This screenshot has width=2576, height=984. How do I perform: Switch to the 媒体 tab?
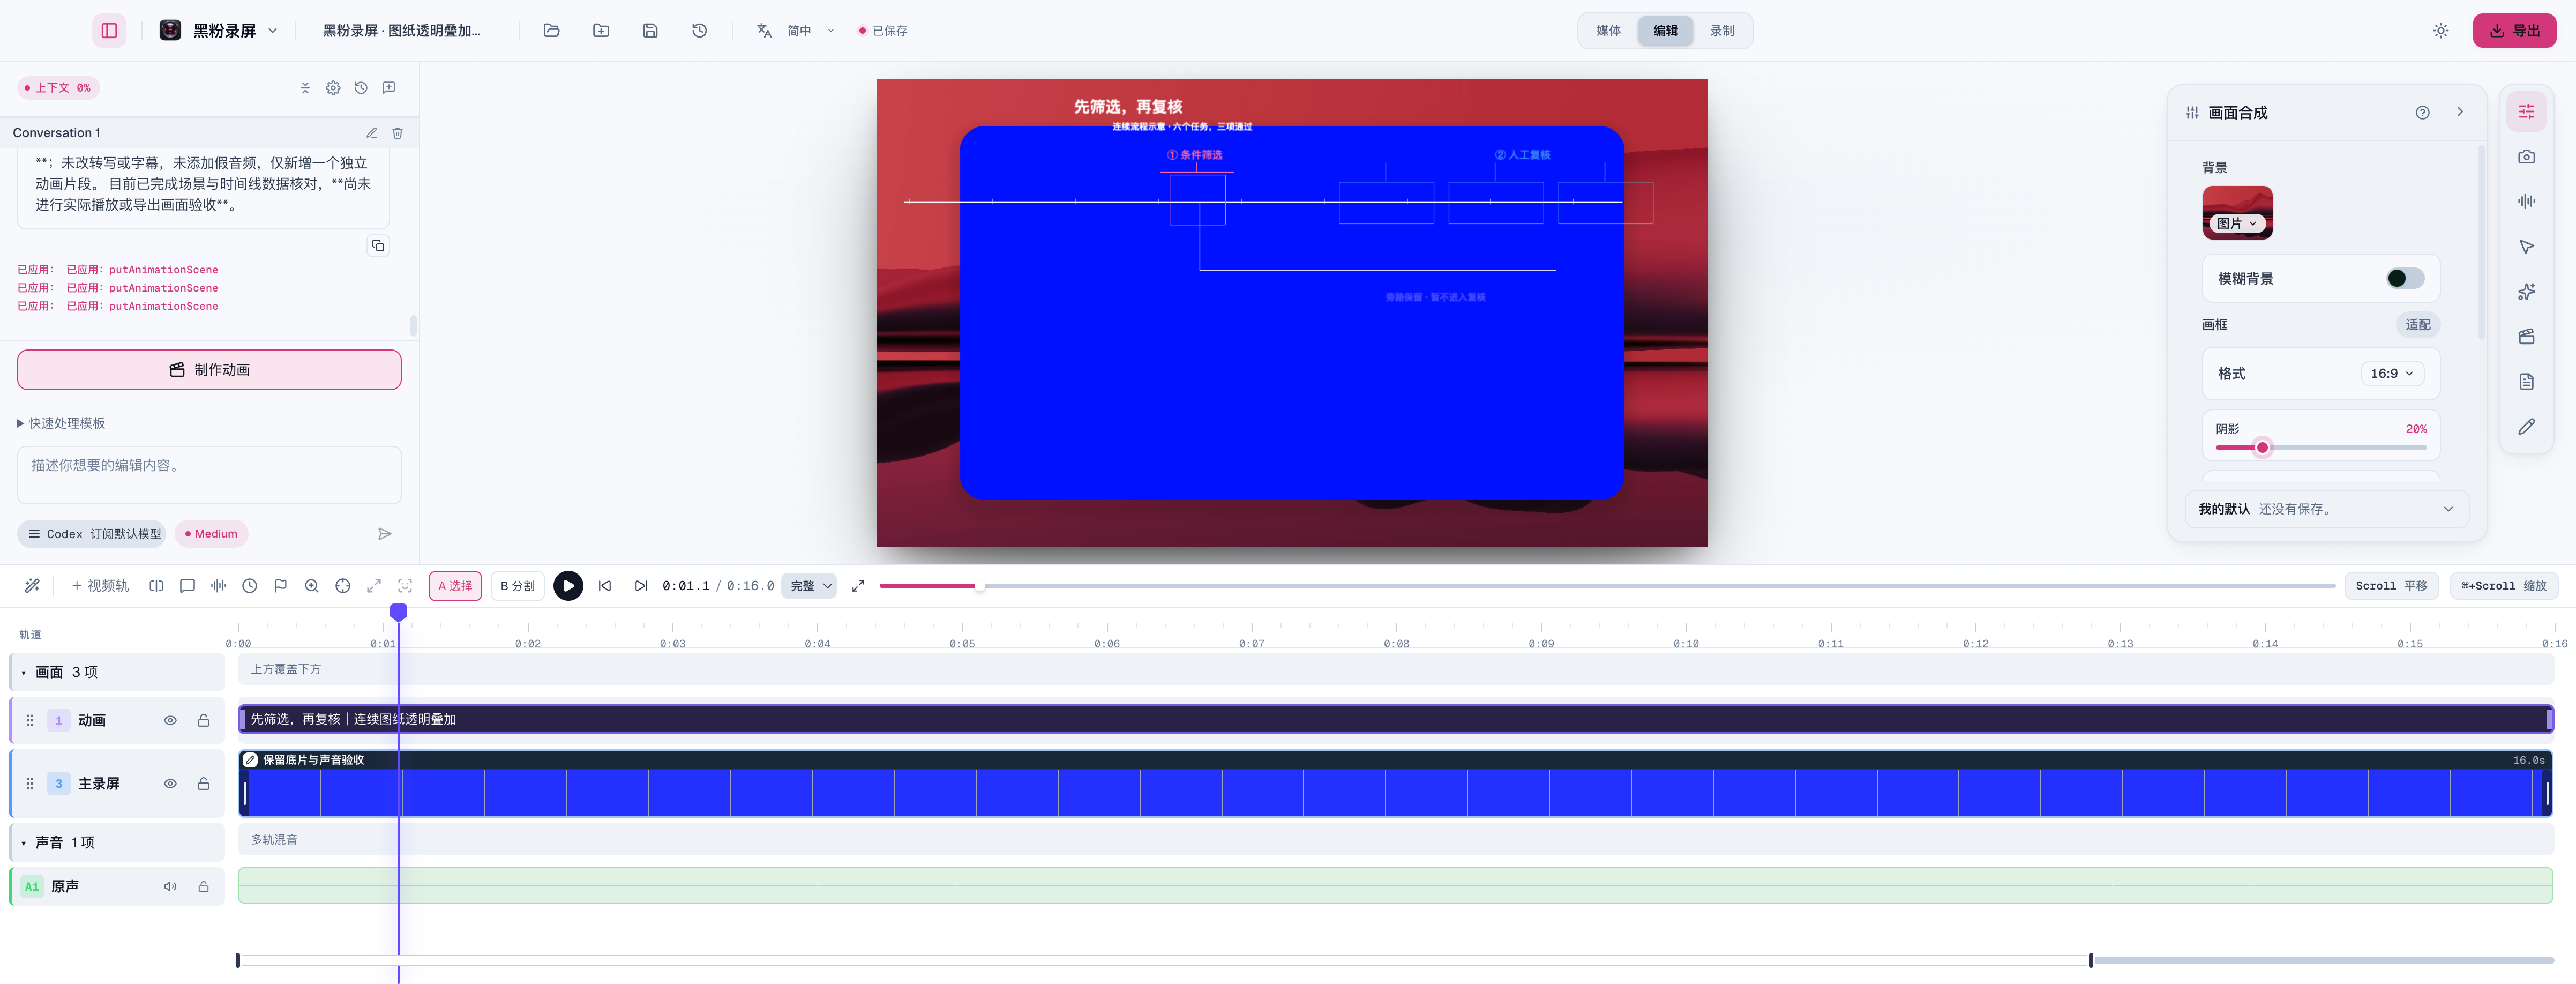1608,31
